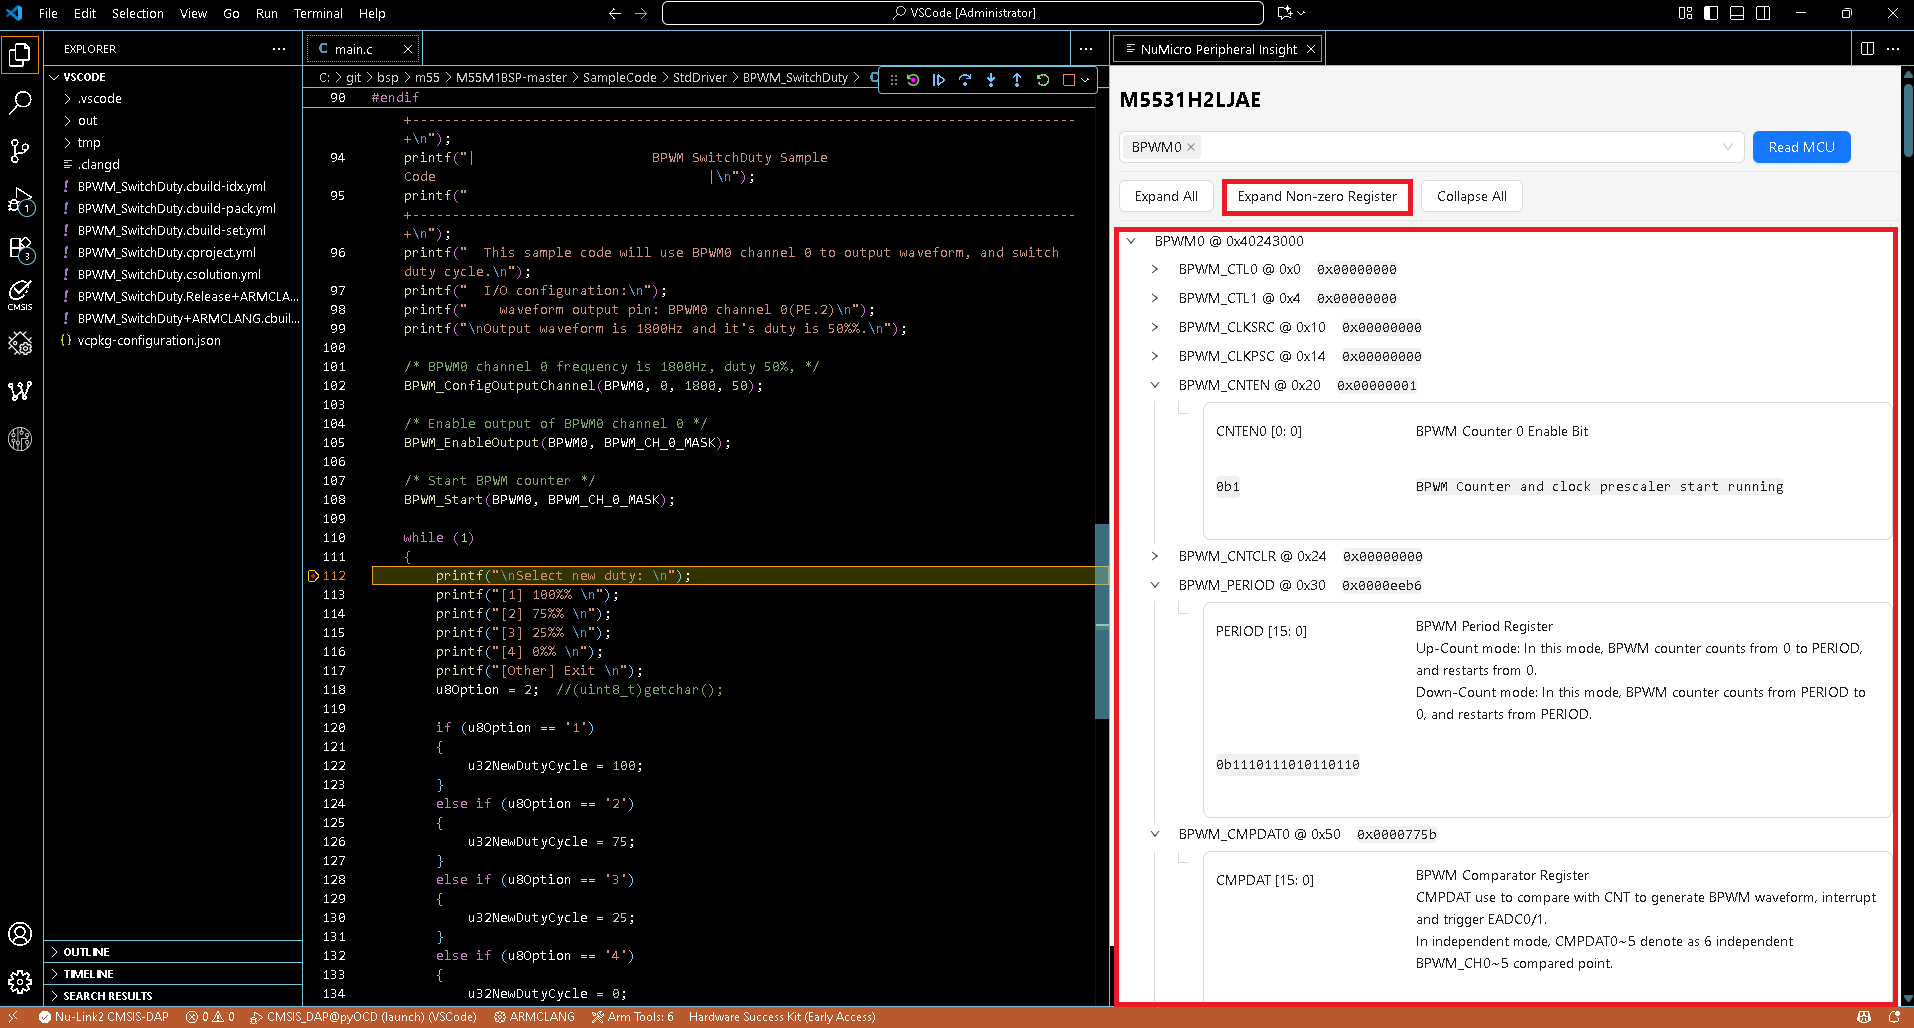The width and height of the screenshot is (1914, 1028).
Task: Click the Collapse All button
Action: (x=1471, y=196)
